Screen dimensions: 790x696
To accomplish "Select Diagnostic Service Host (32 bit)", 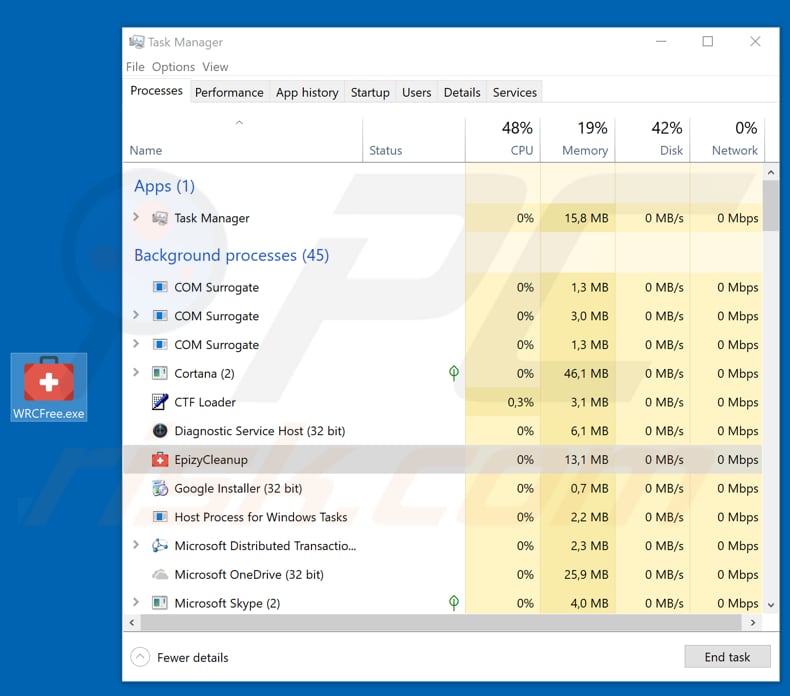I will (259, 431).
